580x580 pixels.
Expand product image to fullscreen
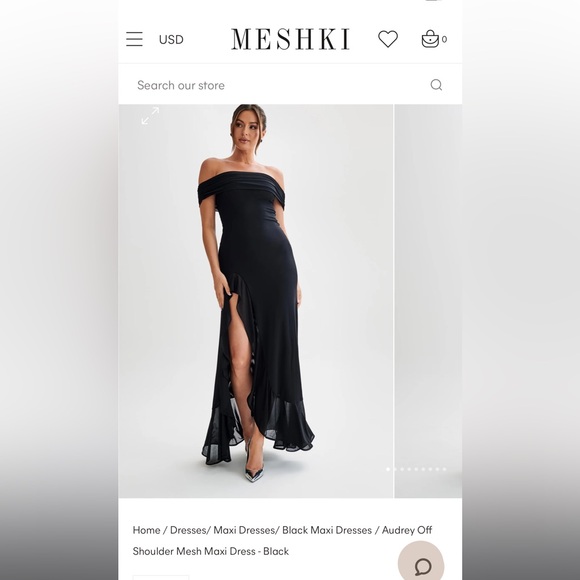click(150, 116)
